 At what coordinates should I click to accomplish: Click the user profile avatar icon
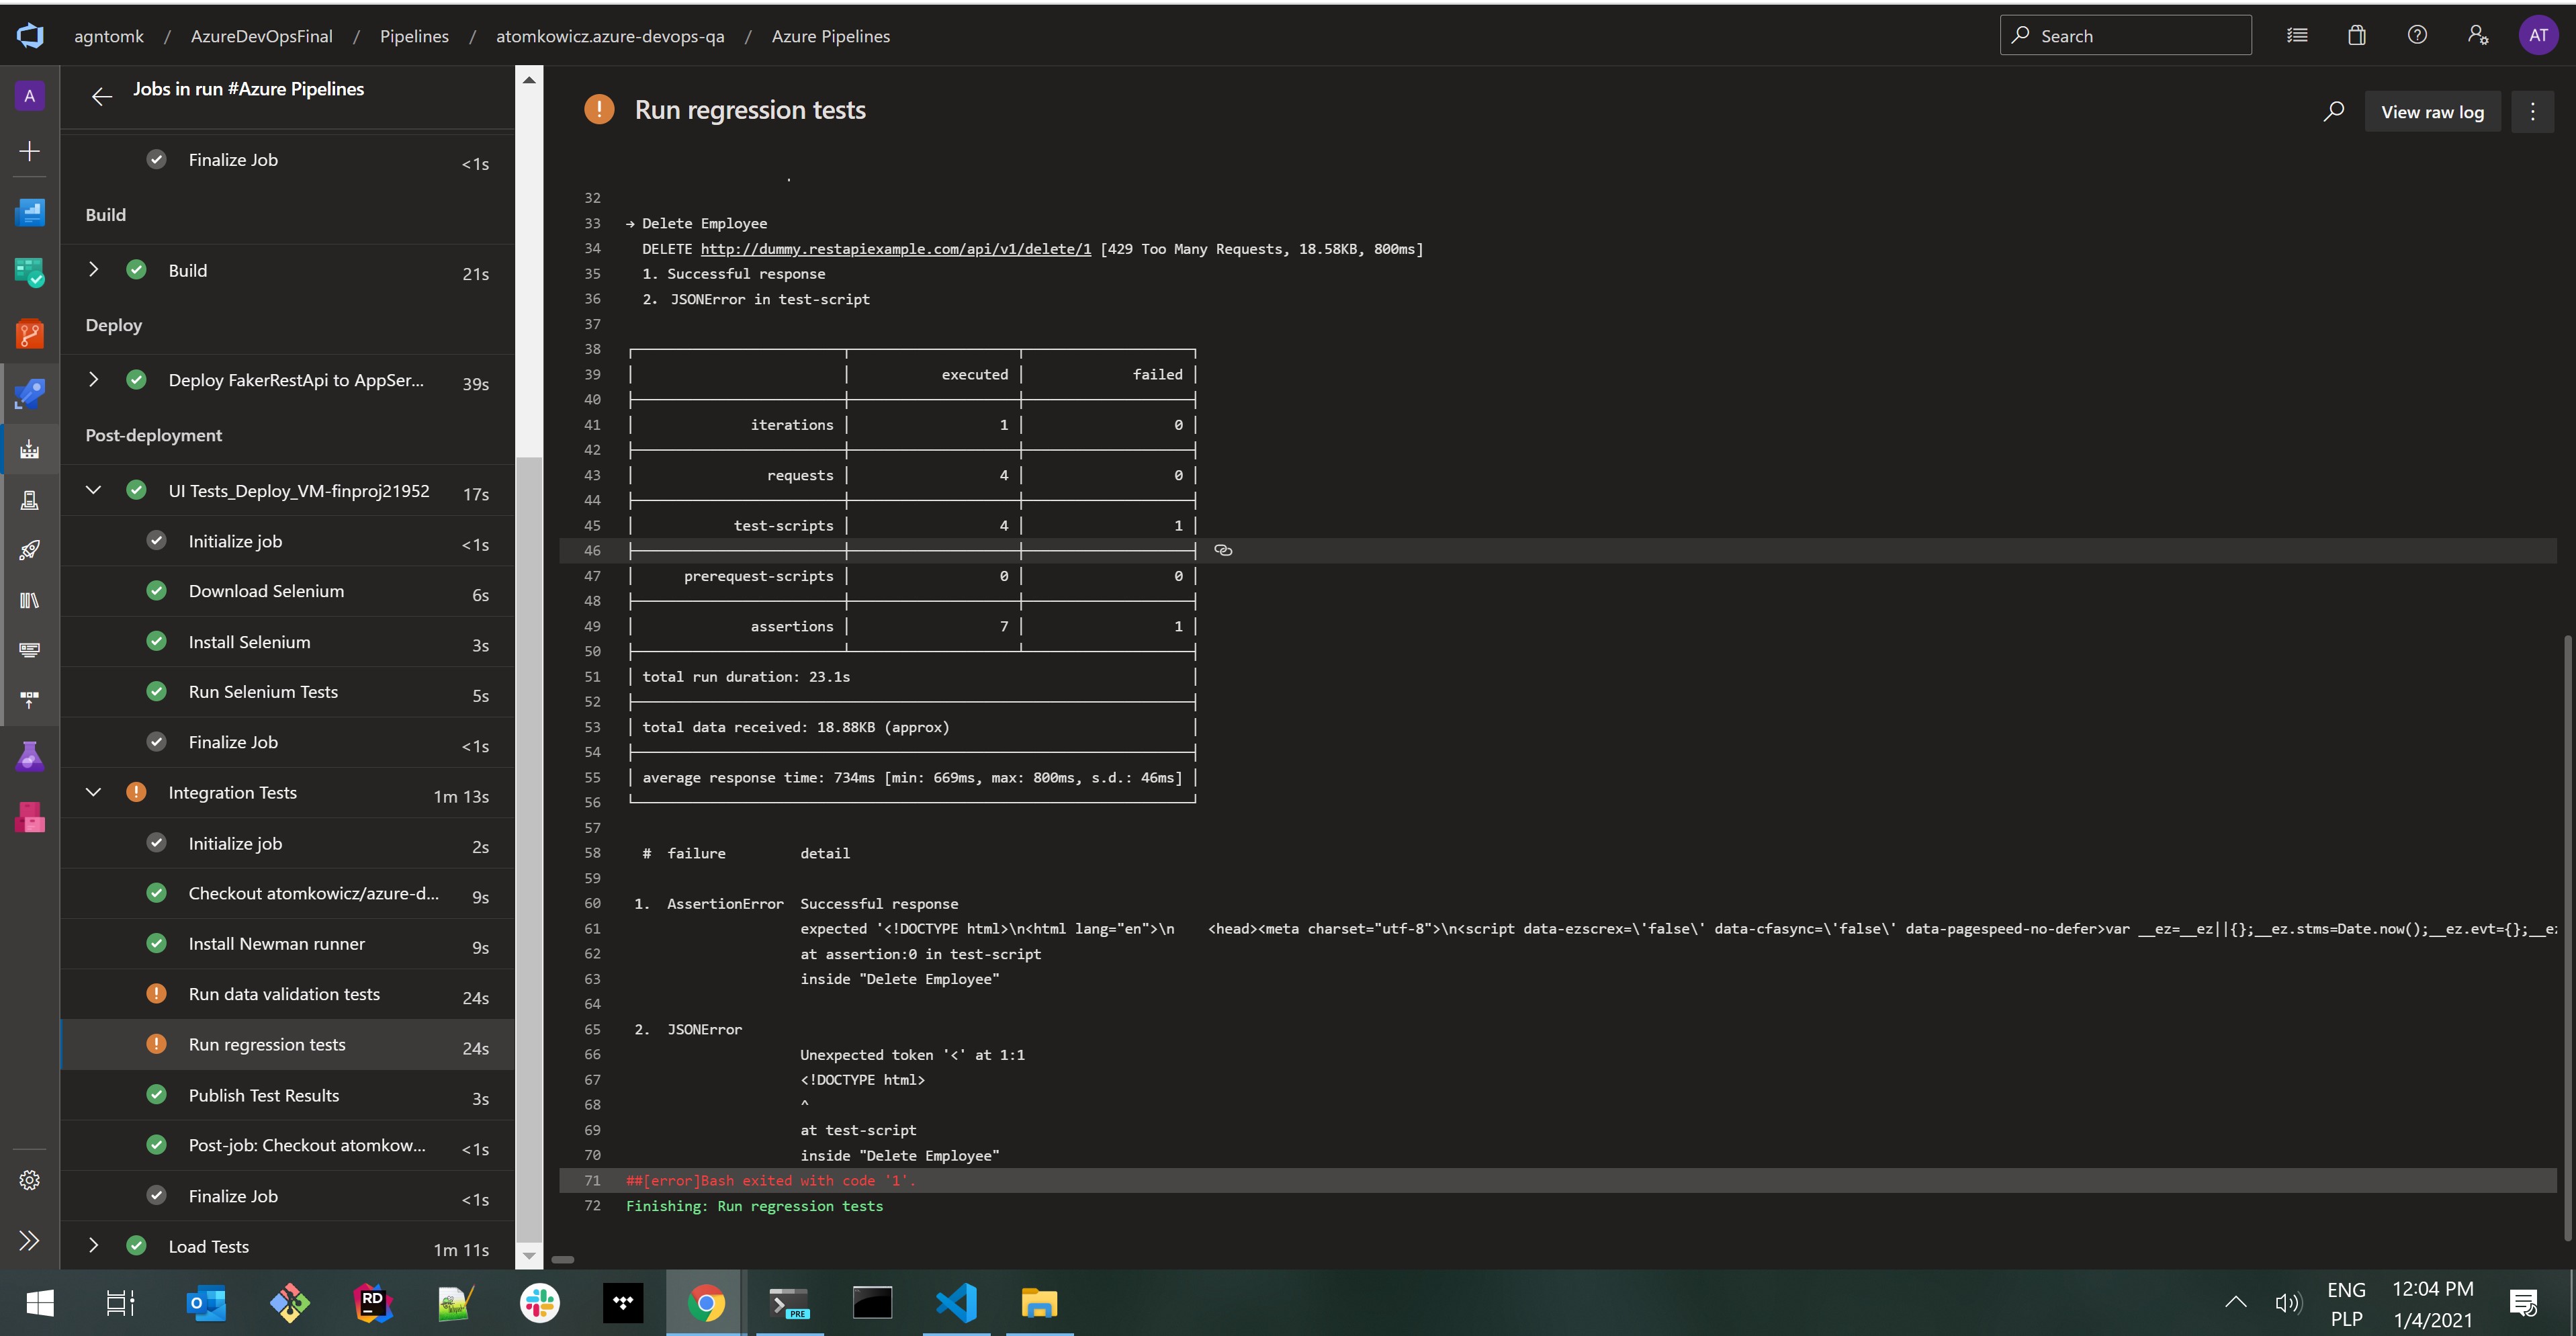2538,34
